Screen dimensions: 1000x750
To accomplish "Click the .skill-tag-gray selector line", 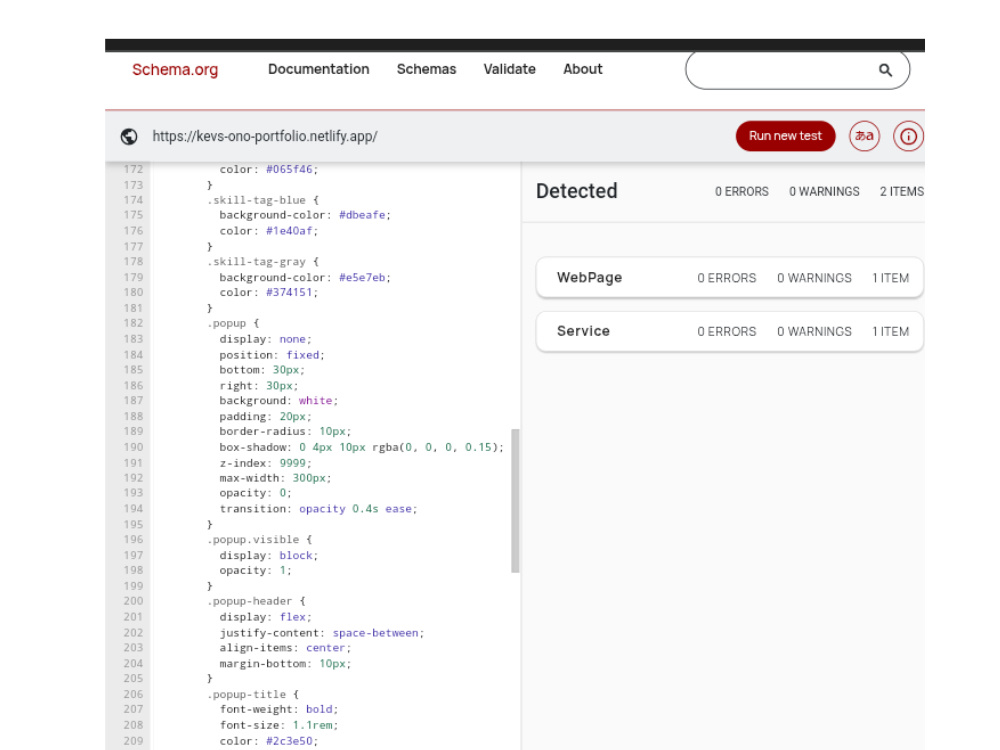I will [x=263, y=261].
